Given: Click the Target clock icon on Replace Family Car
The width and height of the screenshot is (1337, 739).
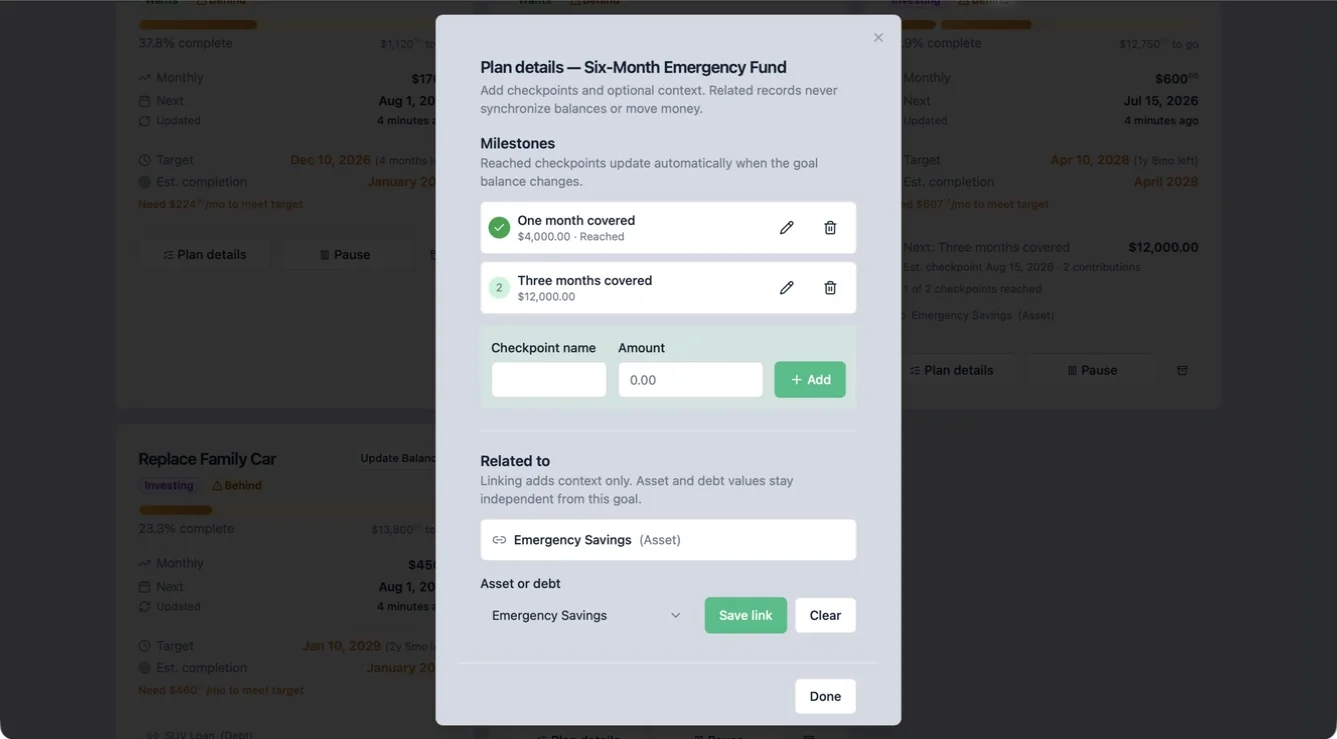Looking at the screenshot, I should [x=145, y=646].
